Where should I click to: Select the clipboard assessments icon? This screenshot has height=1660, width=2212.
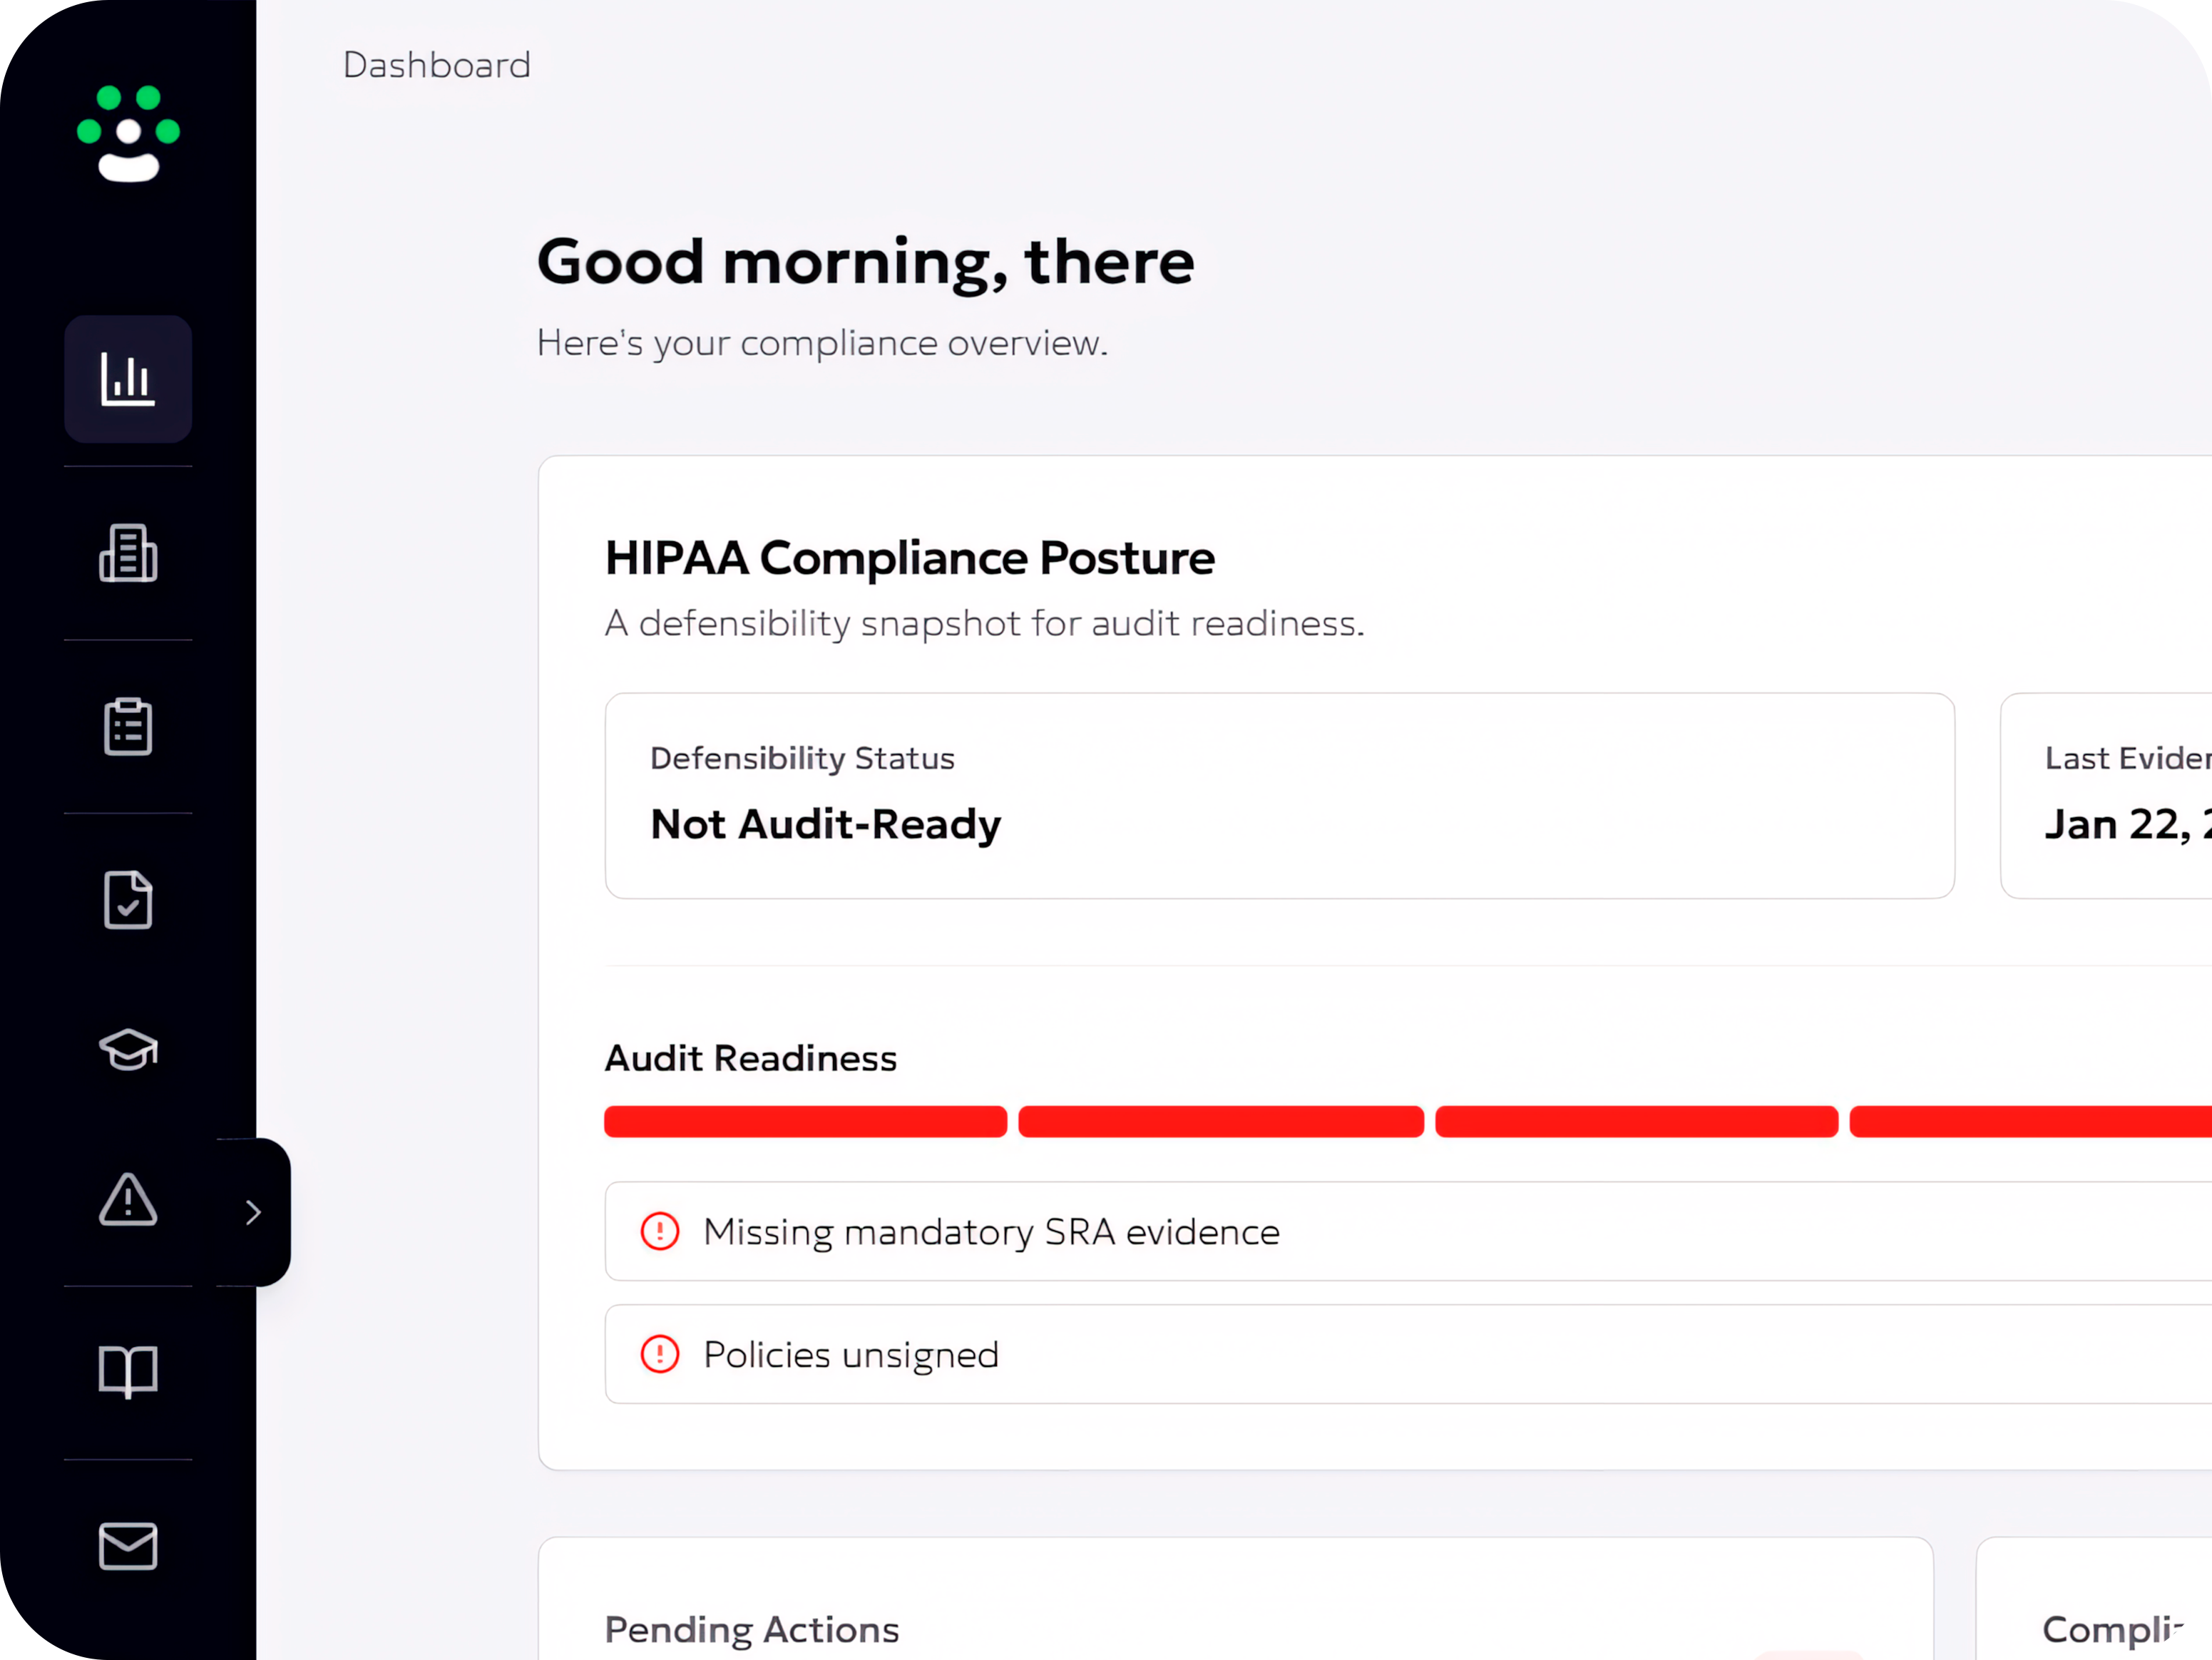(x=127, y=727)
